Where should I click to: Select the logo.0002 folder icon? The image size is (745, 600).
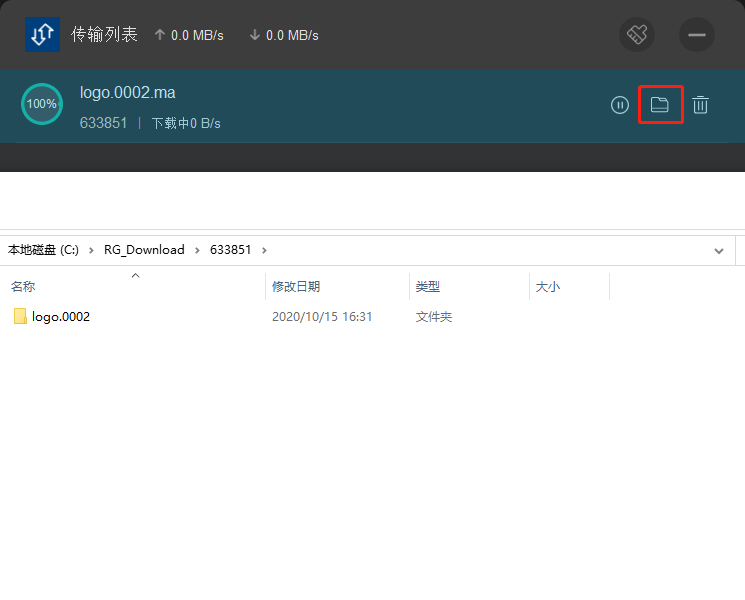(20, 316)
